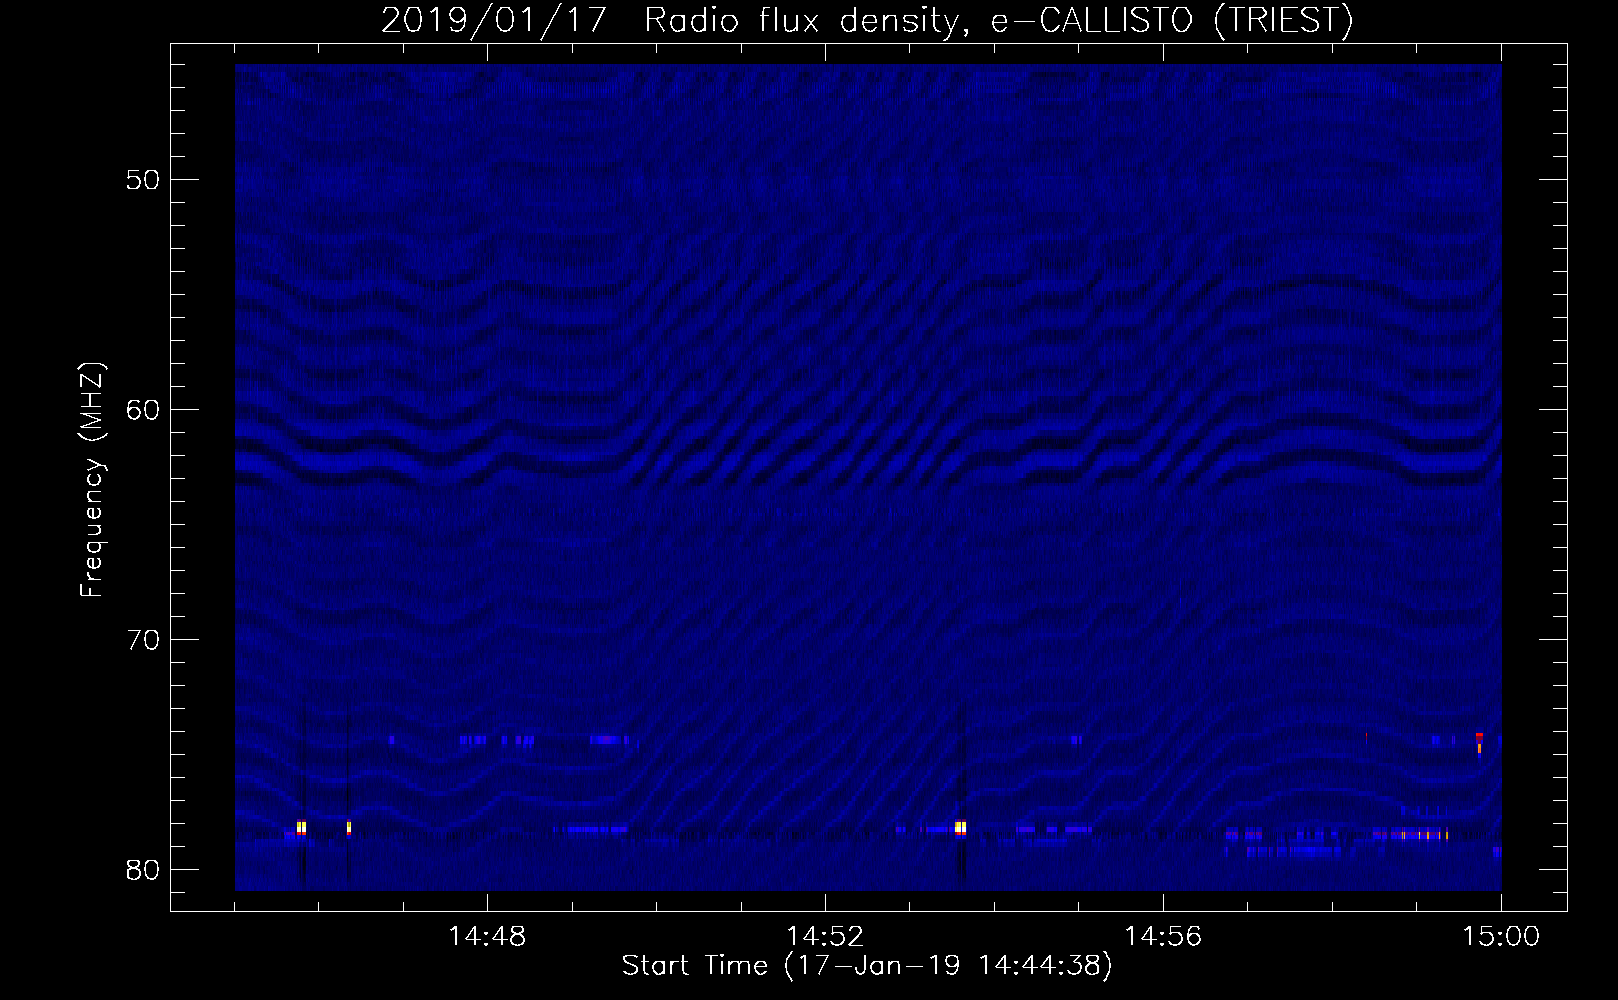Click the 60 MHz frequency tick label

[143, 410]
